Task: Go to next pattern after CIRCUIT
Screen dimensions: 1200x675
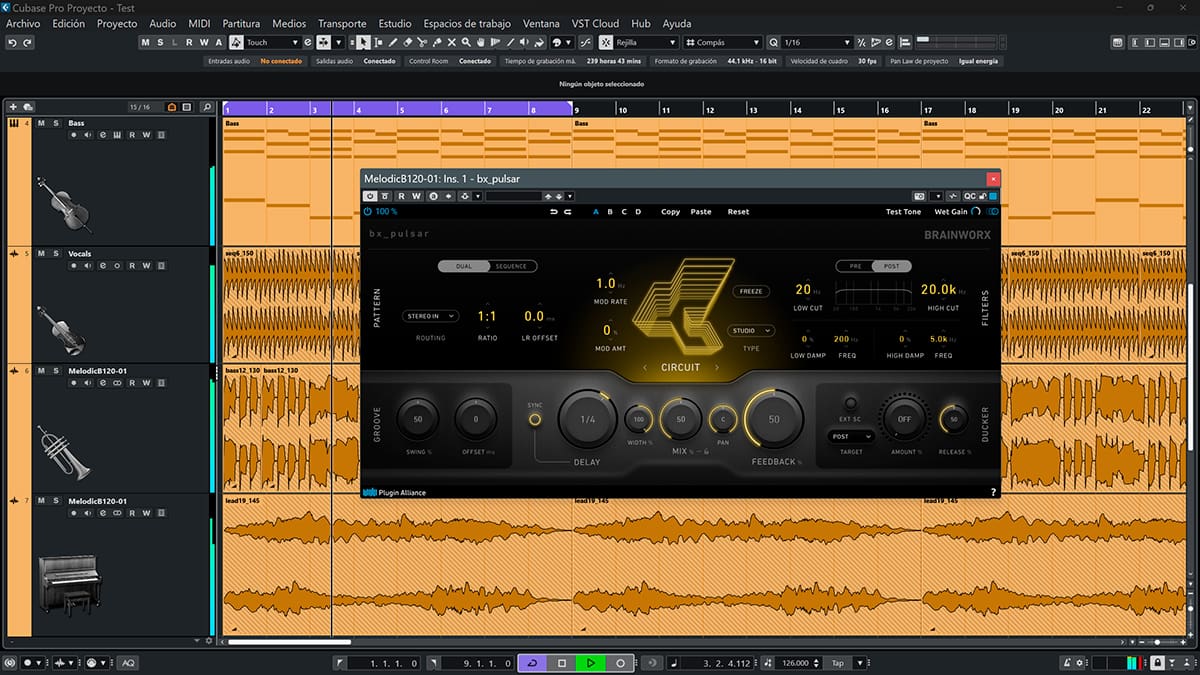Action: coord(717,368)
